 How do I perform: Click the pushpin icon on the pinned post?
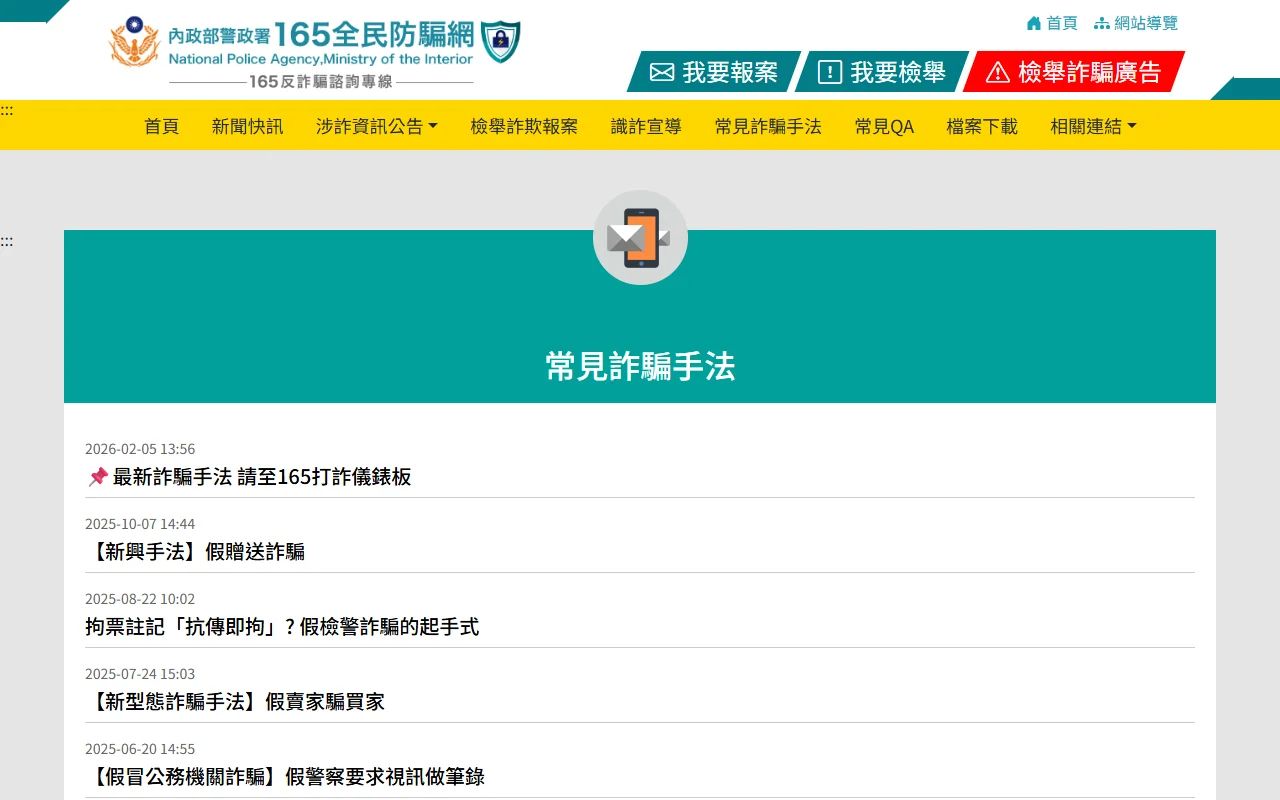pyautogui.click(x=97, y=477)
